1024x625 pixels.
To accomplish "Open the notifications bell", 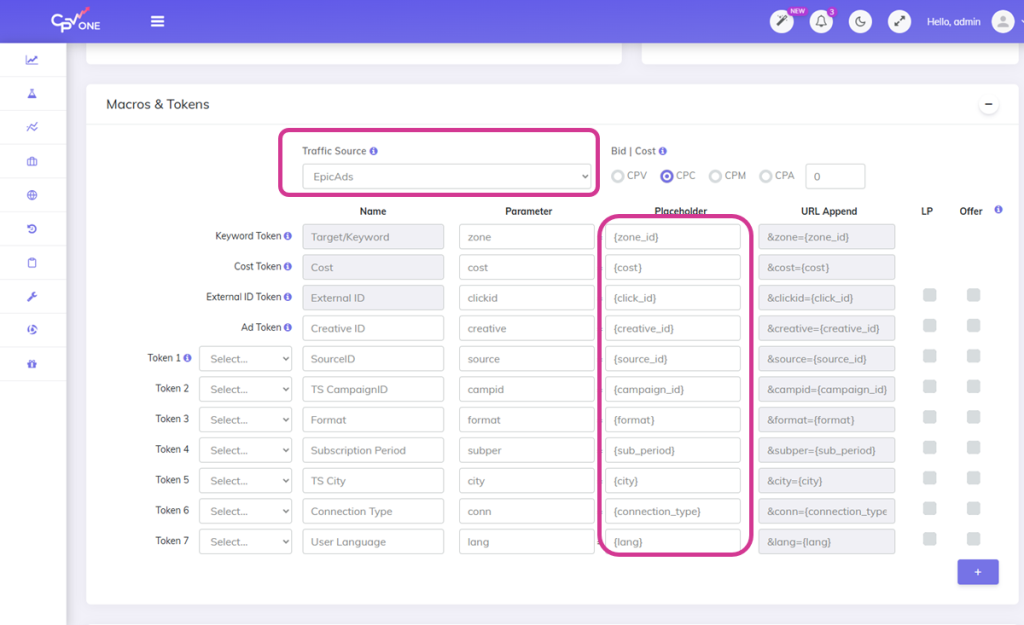I will [x=821, y=22].
